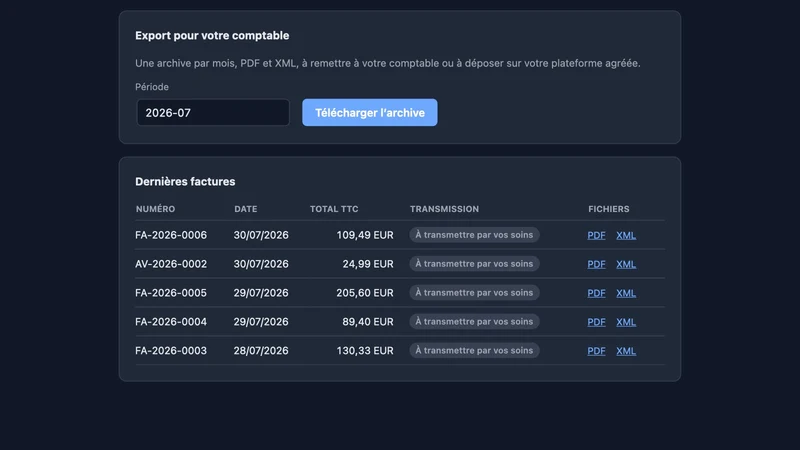Click the amount 89,40 EUR
The image size is (800, 450).
point(368,322)
